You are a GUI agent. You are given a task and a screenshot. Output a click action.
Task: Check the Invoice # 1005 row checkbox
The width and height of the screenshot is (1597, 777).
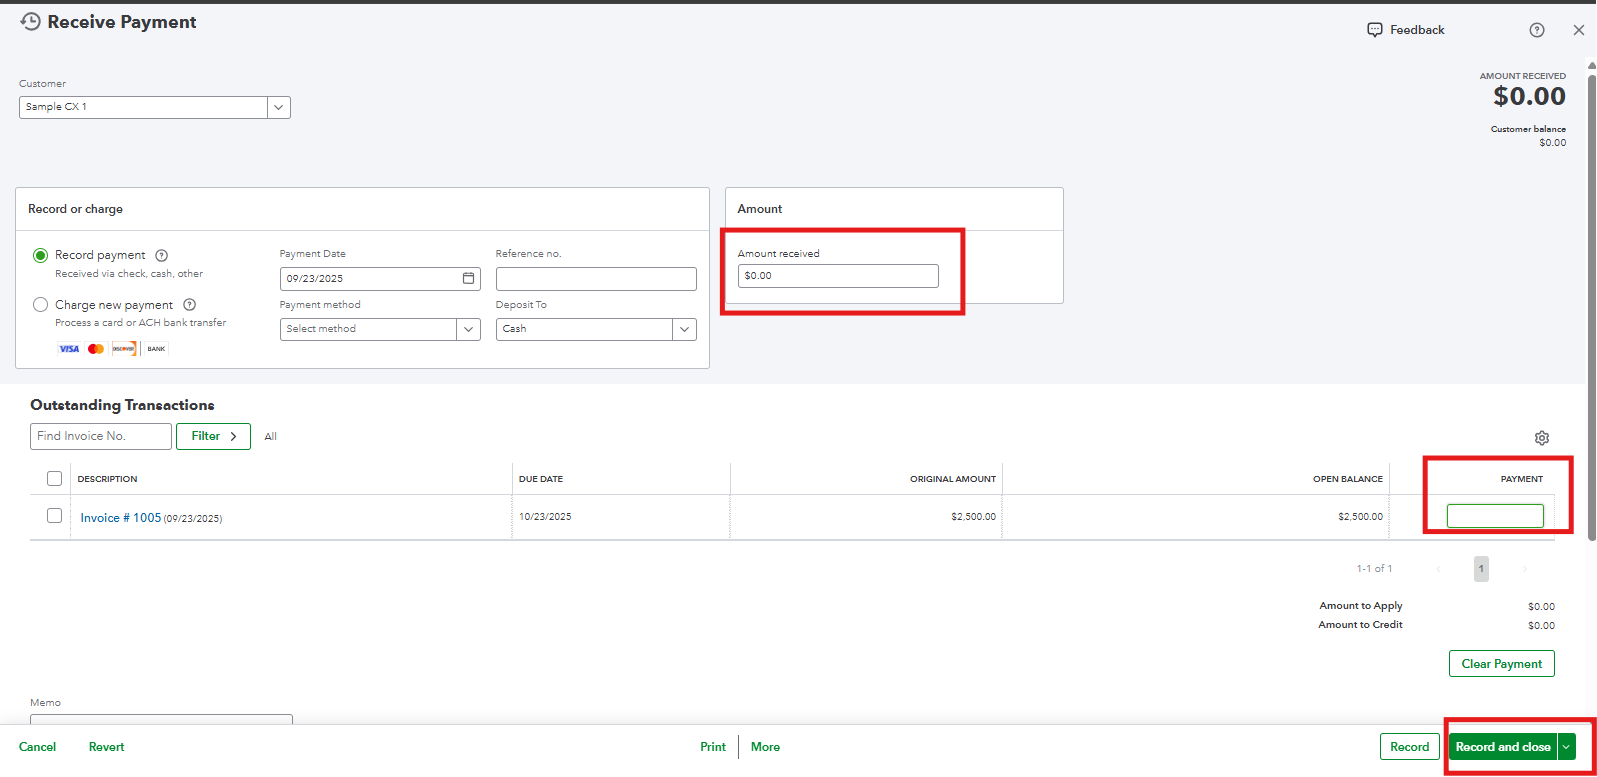click(55, 516)
